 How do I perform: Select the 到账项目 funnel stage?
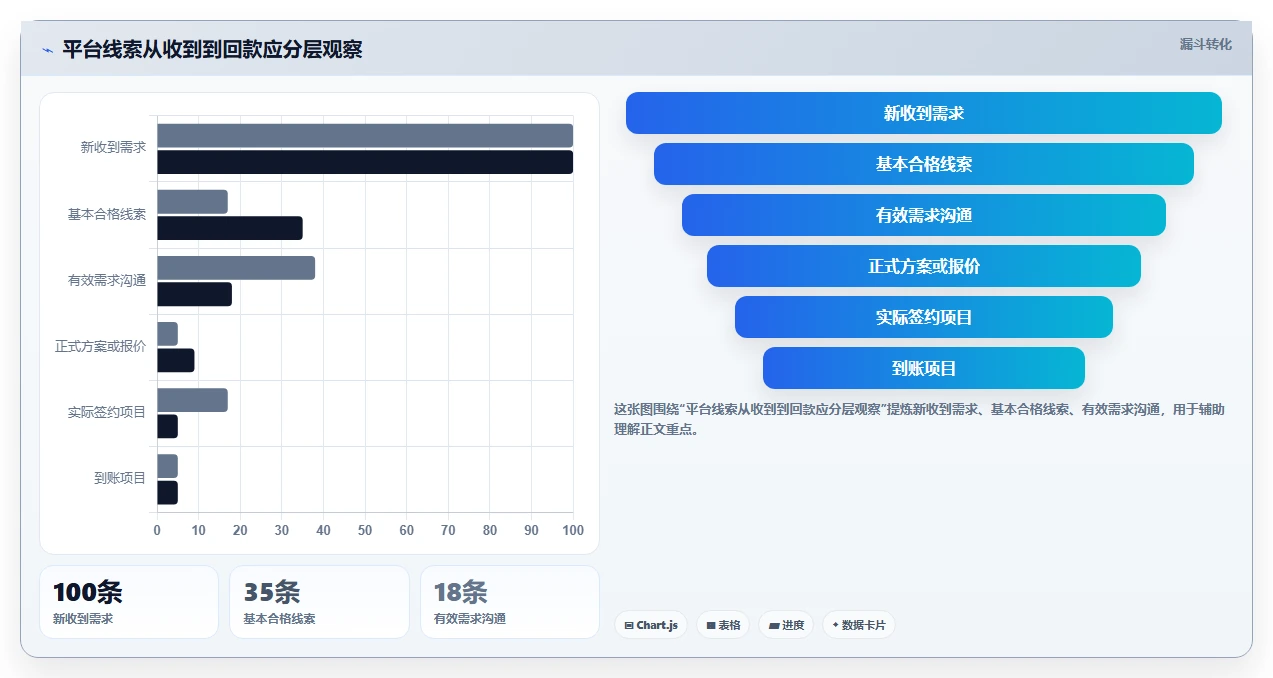[x=923, y=368]
